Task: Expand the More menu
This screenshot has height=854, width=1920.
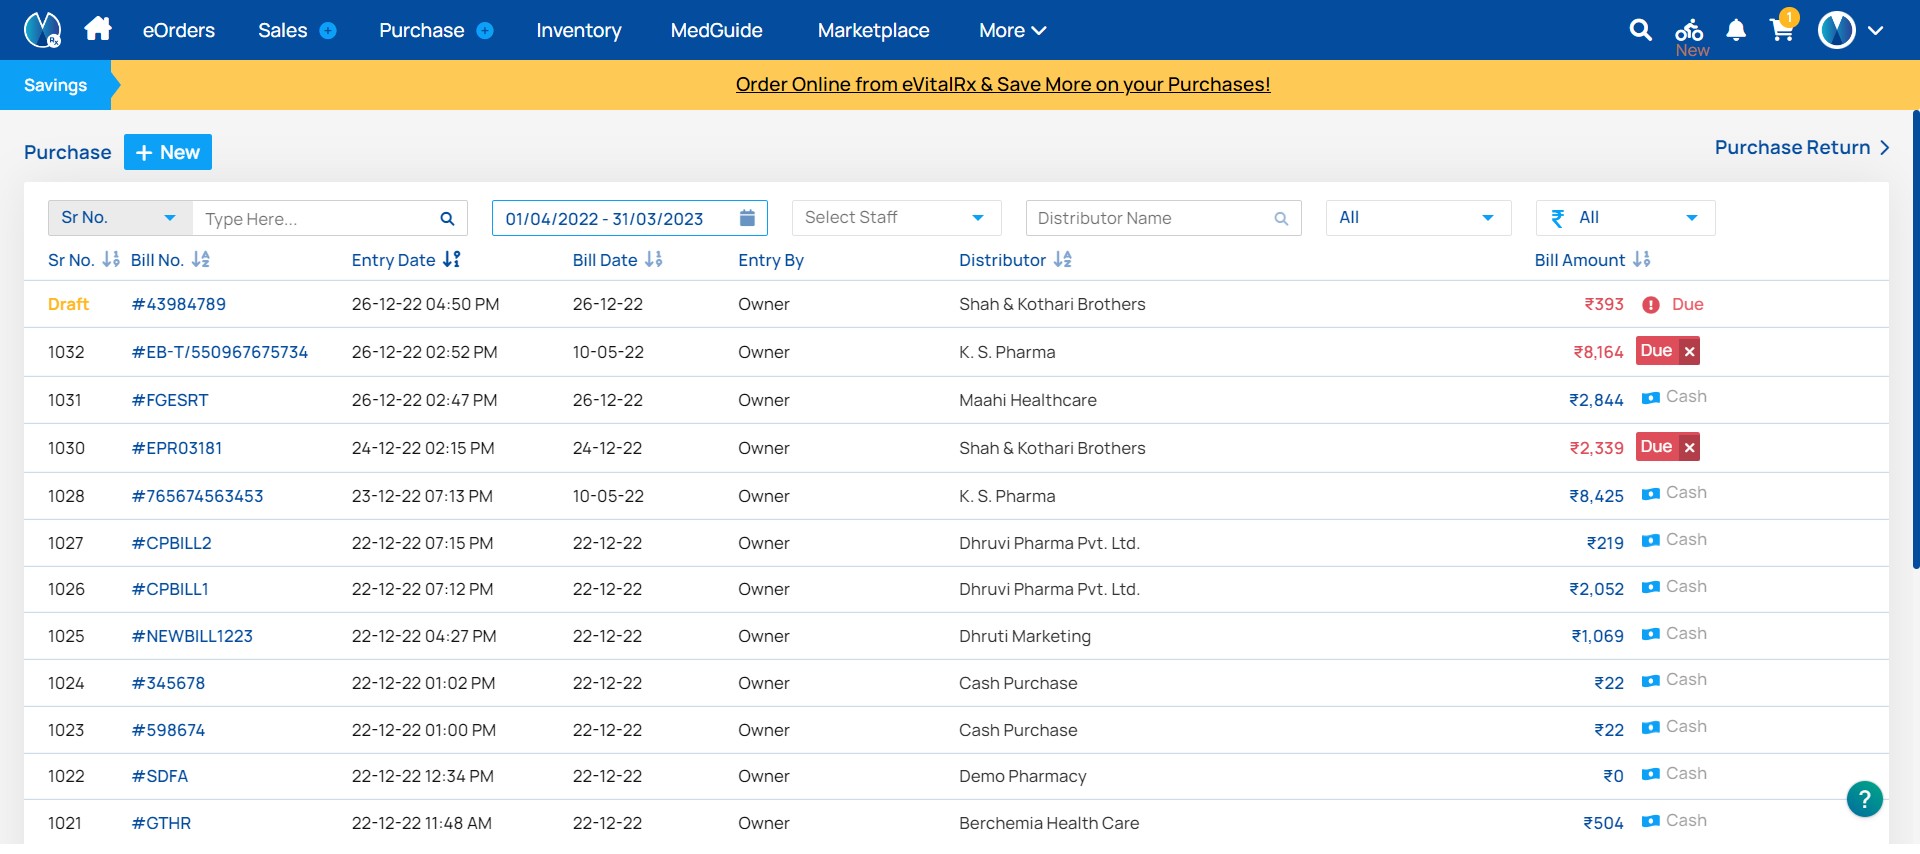Action: [x=1012, y=31]
